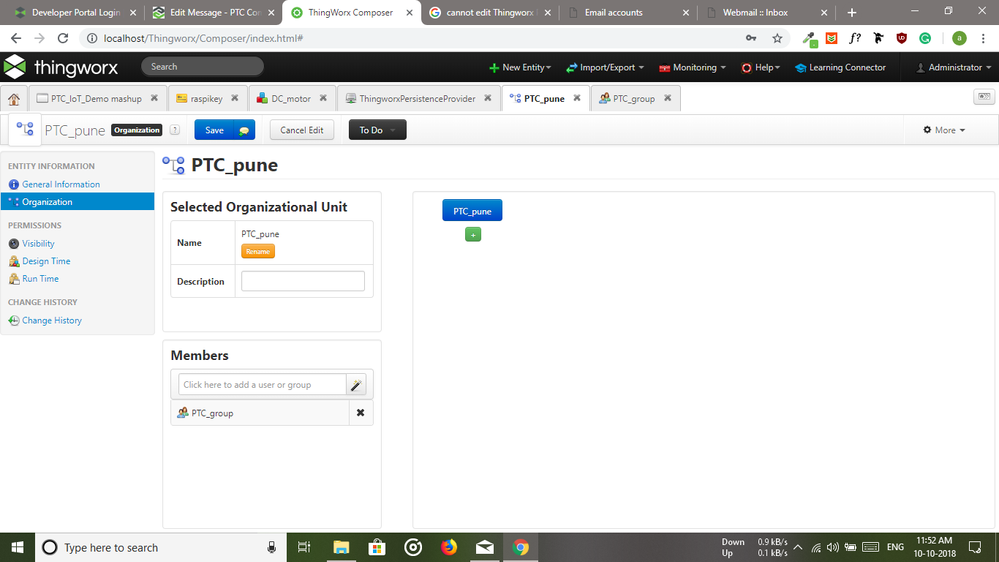Viewport: 999px width, 562px height.
Task: Open the Monitoring dropdown
Action: pos(693,68)
